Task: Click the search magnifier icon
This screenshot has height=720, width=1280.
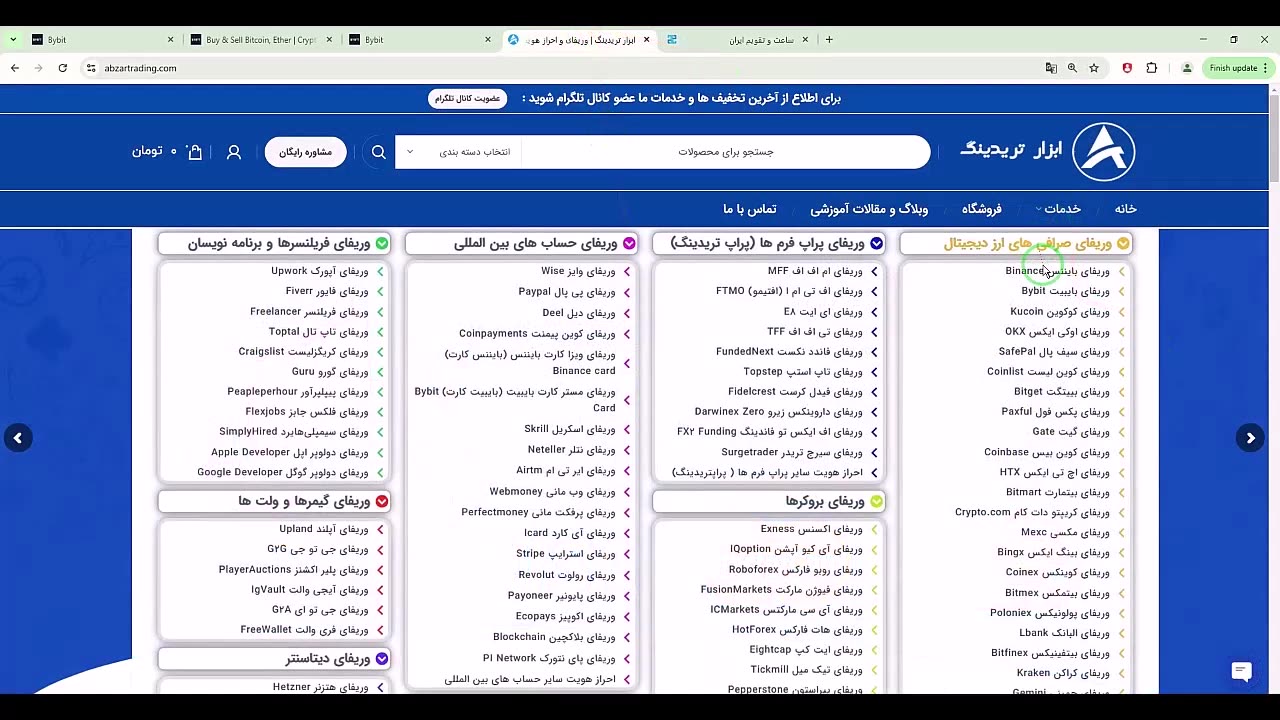Action: (x=379, y=152)
